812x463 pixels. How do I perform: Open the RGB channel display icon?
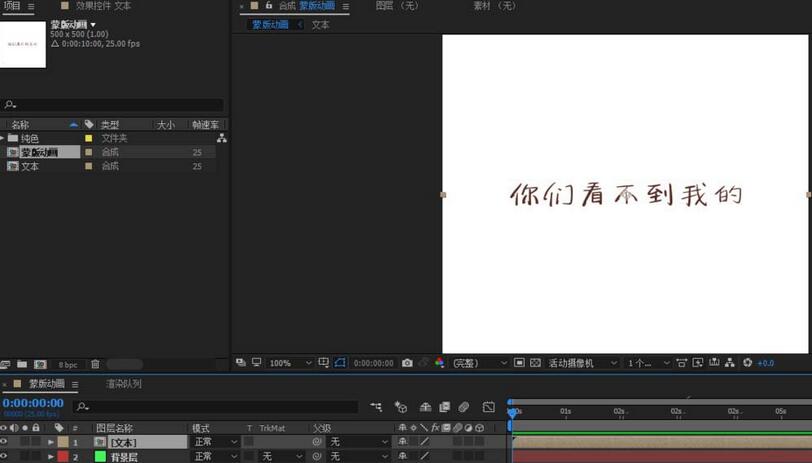click(x=439, y=363)
